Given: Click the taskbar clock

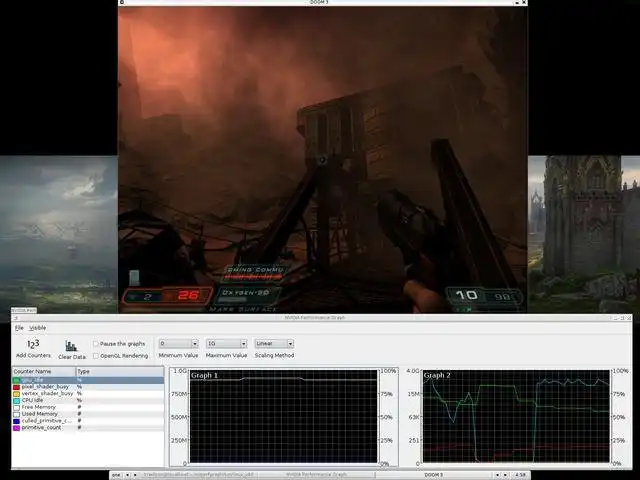Looking at the screenshot, I should 520,475.
